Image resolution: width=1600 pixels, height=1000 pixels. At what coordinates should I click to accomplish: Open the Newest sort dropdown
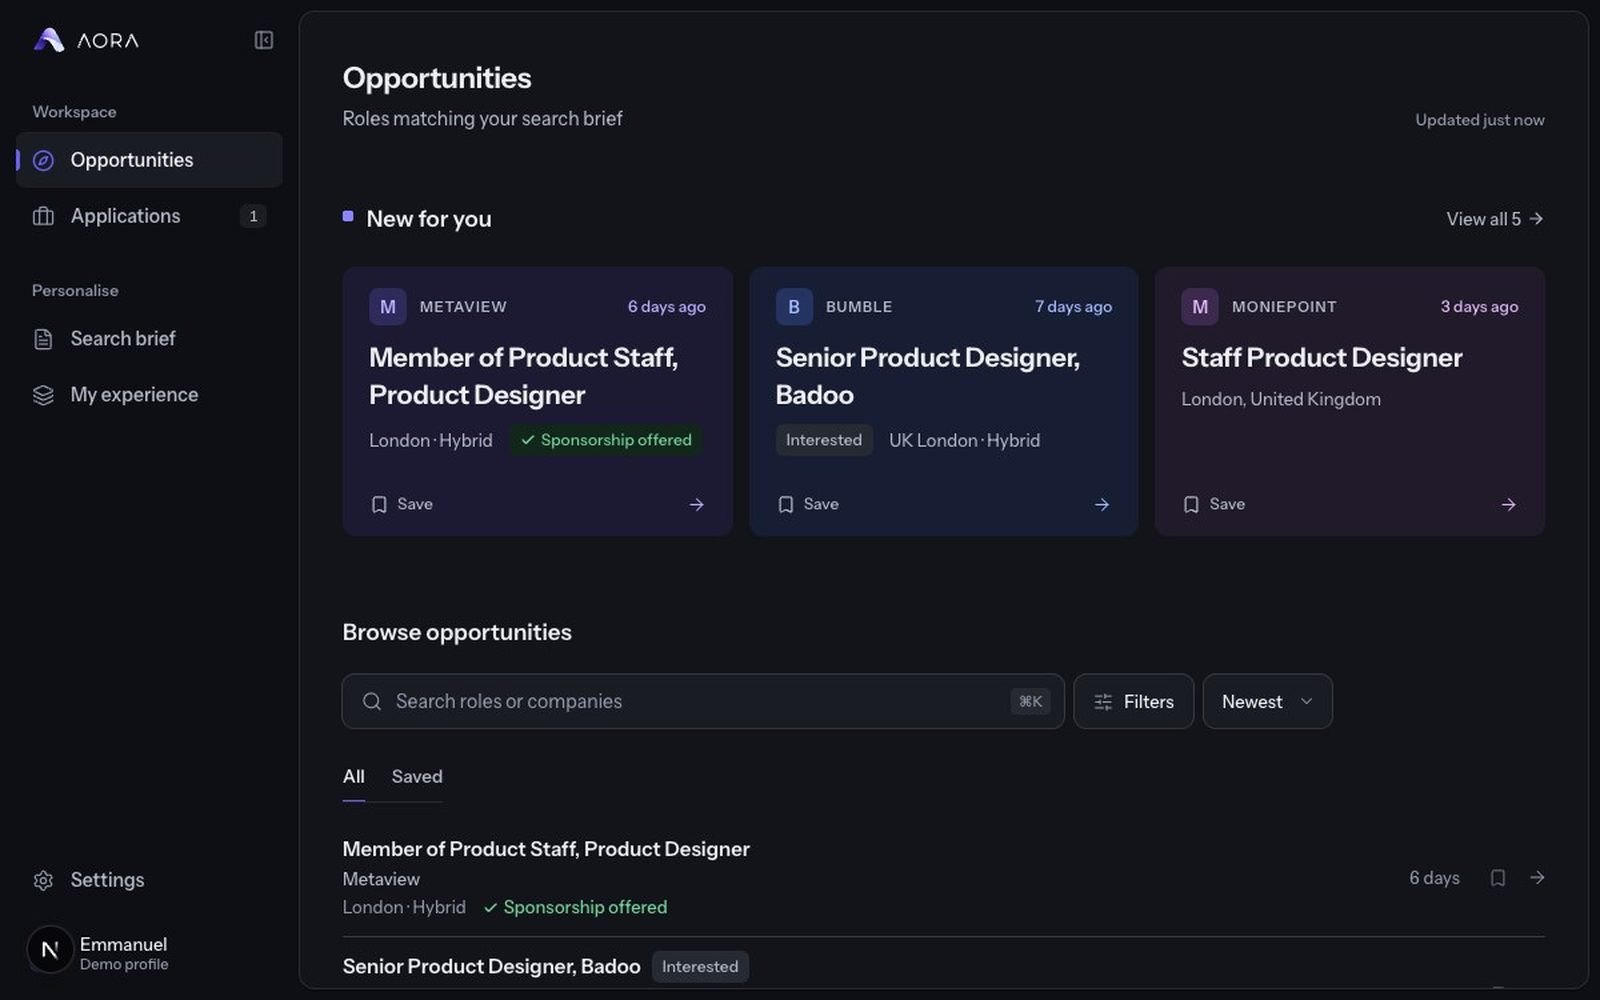pyautogui.click(x=1268, y=702)
